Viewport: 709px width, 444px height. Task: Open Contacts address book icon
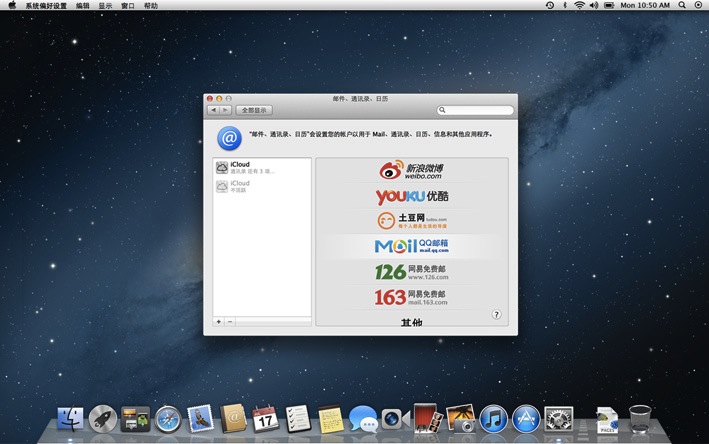[x=233, y=419]
